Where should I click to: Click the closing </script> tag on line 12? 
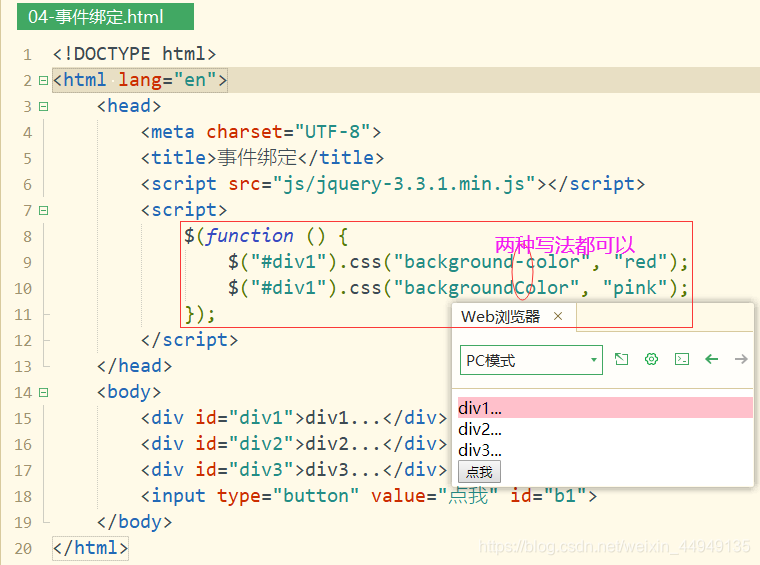tap(190, 340)
